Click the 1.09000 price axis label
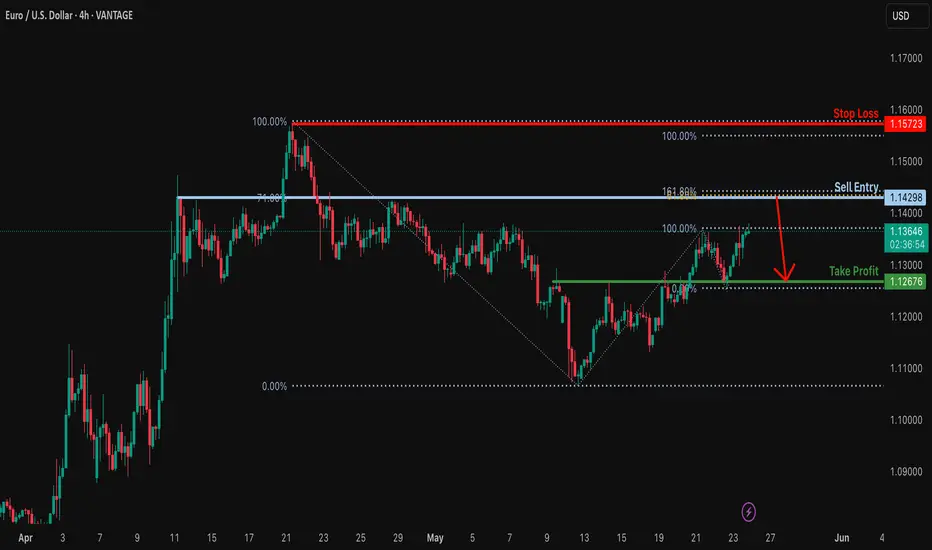Image resolution: width=932 pixels, height=550 pixels. [x=906, y=472]
